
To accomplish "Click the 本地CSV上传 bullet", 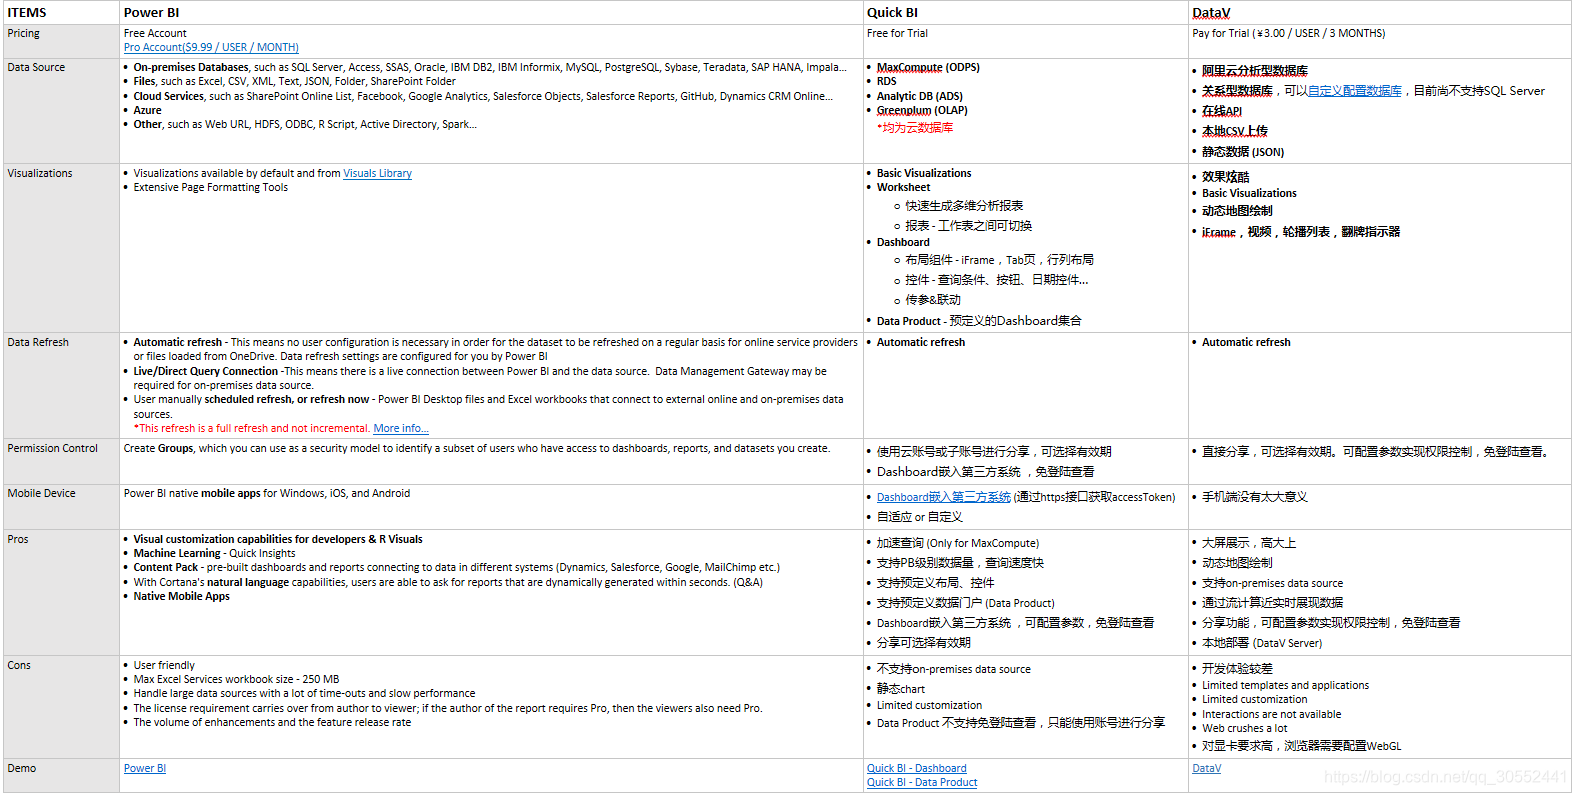I will 1235,131.
